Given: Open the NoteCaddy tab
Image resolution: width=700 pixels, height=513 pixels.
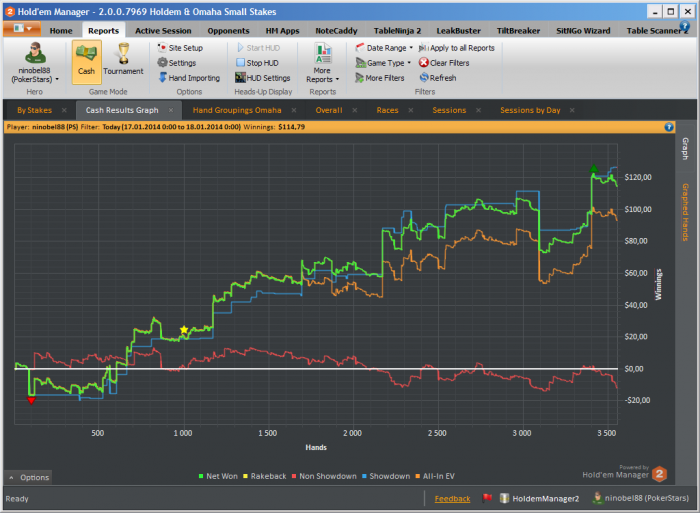Looking at the screenshot, I should point(336,31).
